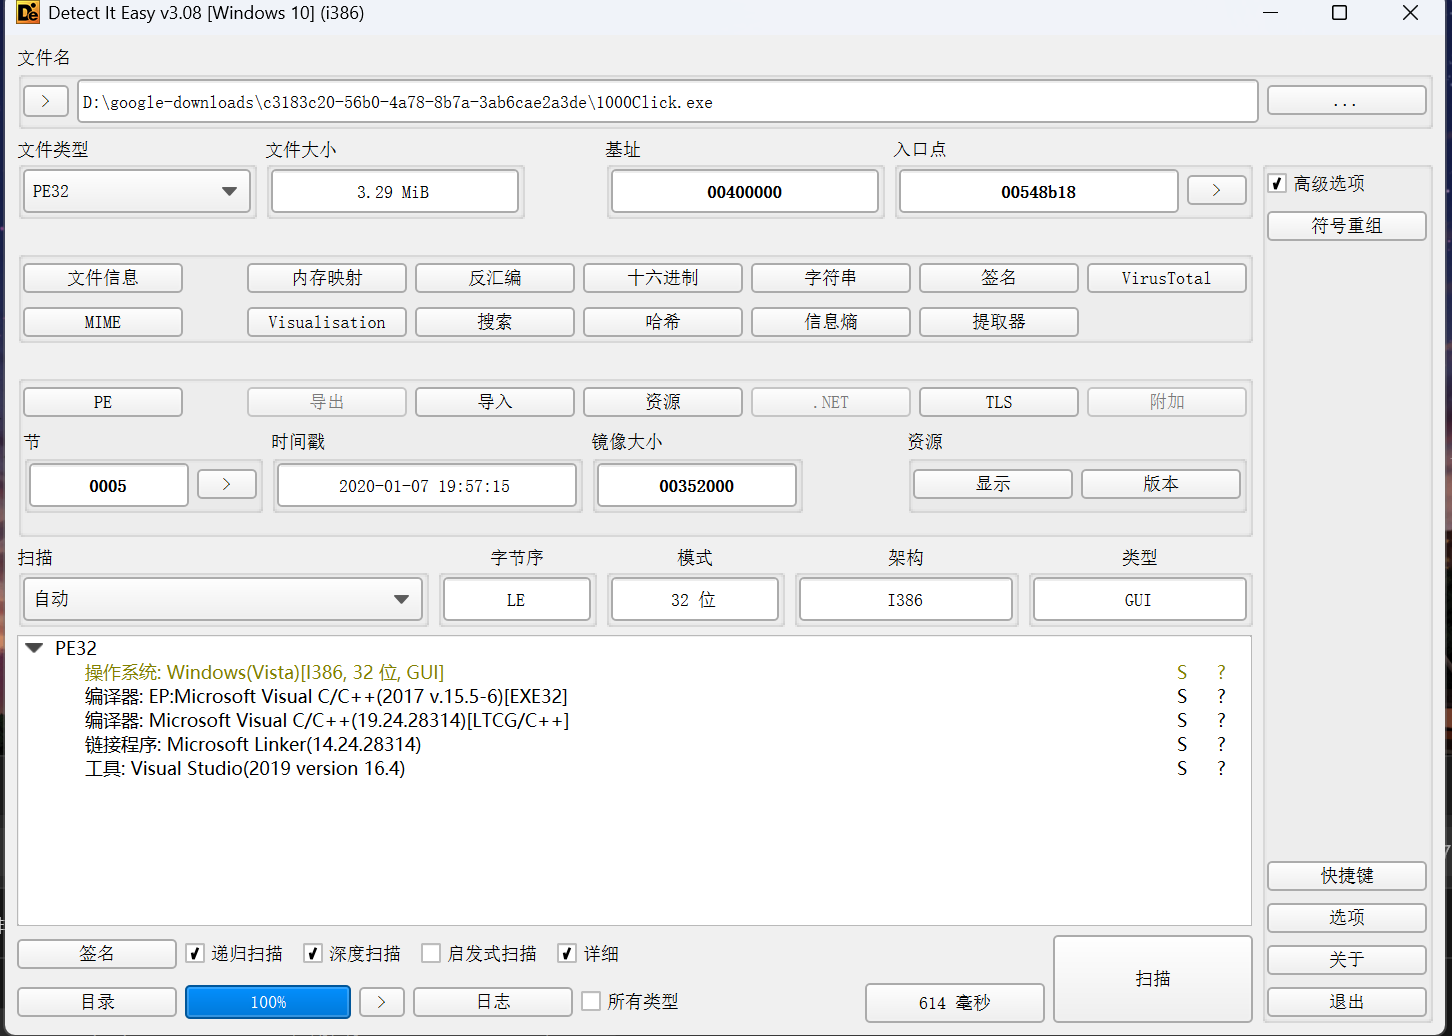Open the 信息熵 entropy button
This screenshot has height=1036, width=1452.
831,322
